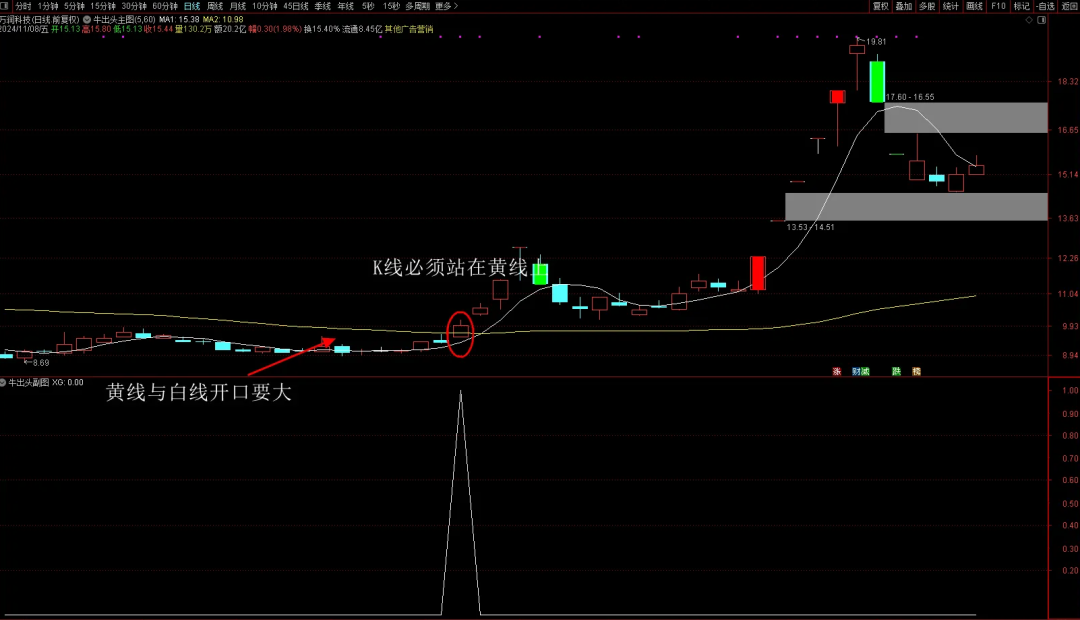The image size is (1080, 620).
Task: Select the 周线 weekly period tab
Action: (x=215, y=6)
